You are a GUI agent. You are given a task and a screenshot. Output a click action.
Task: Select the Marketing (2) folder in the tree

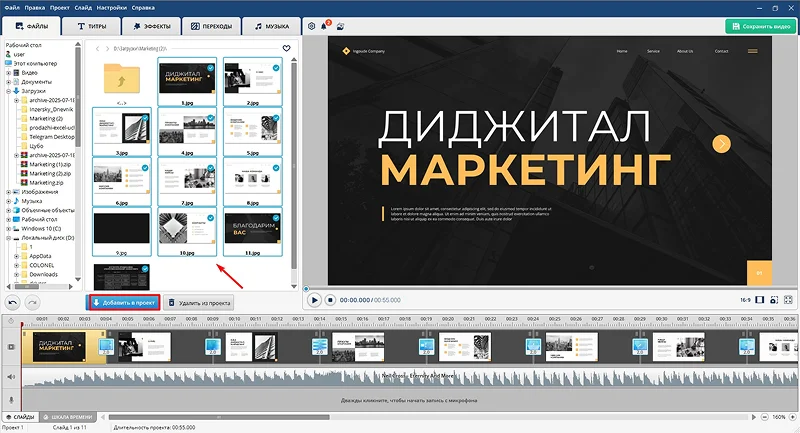(x=46, y=119)
